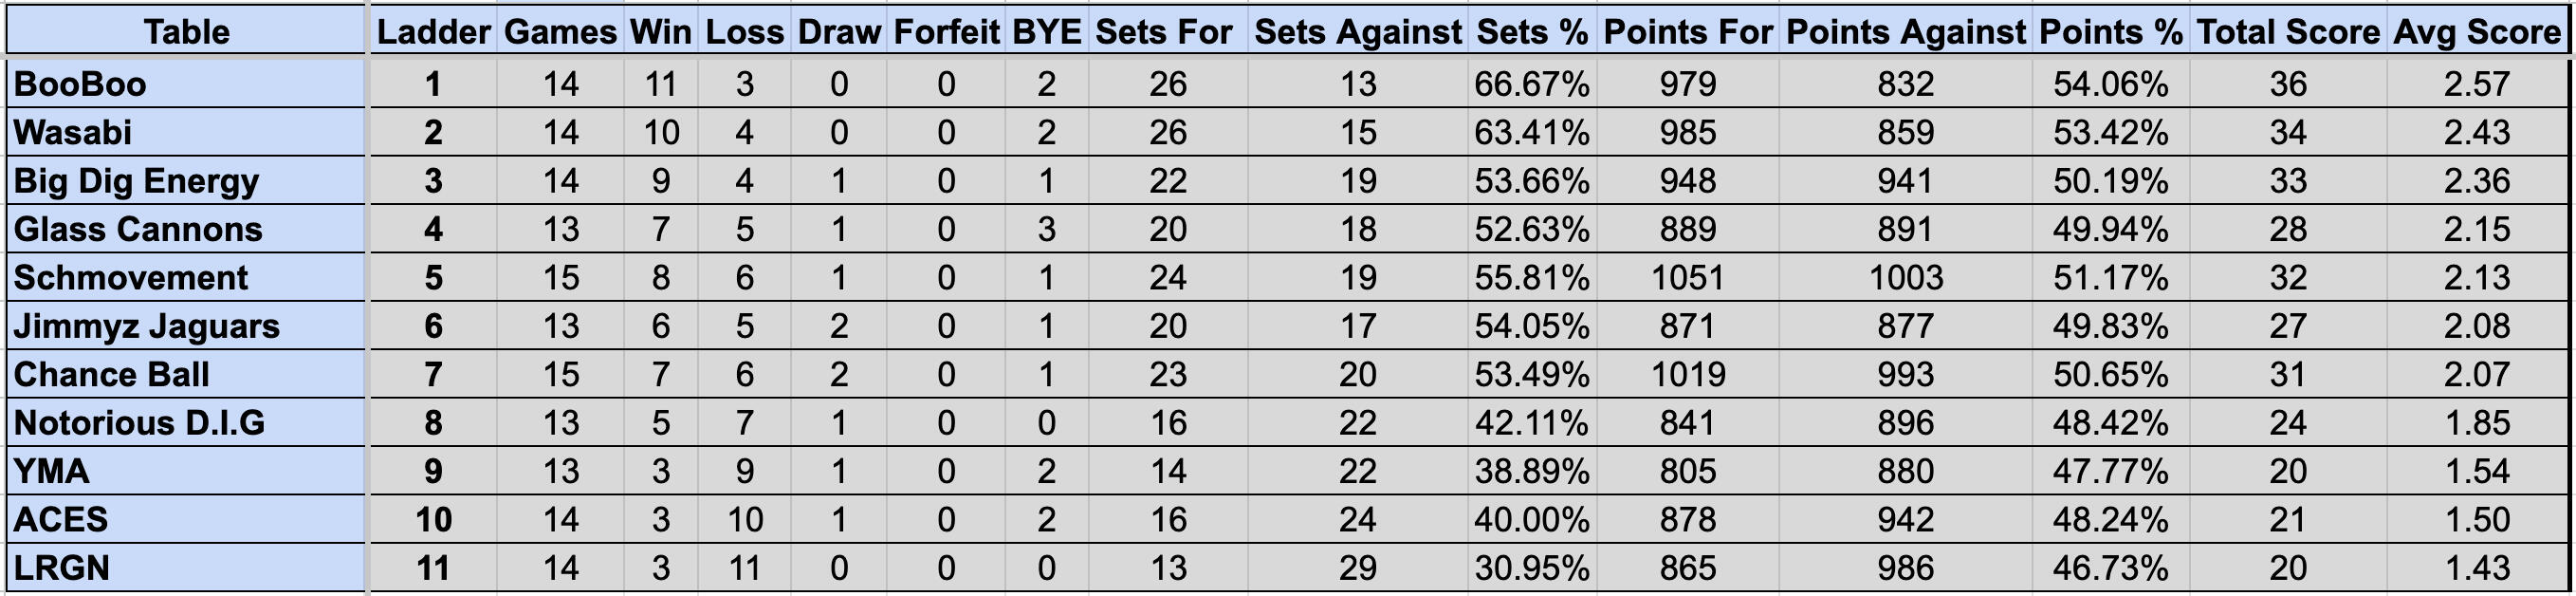Image resolution: width=2576 pixels, height=596 pixels.
Task: Select the YMA team cell
Action: (x=186, y=471)
